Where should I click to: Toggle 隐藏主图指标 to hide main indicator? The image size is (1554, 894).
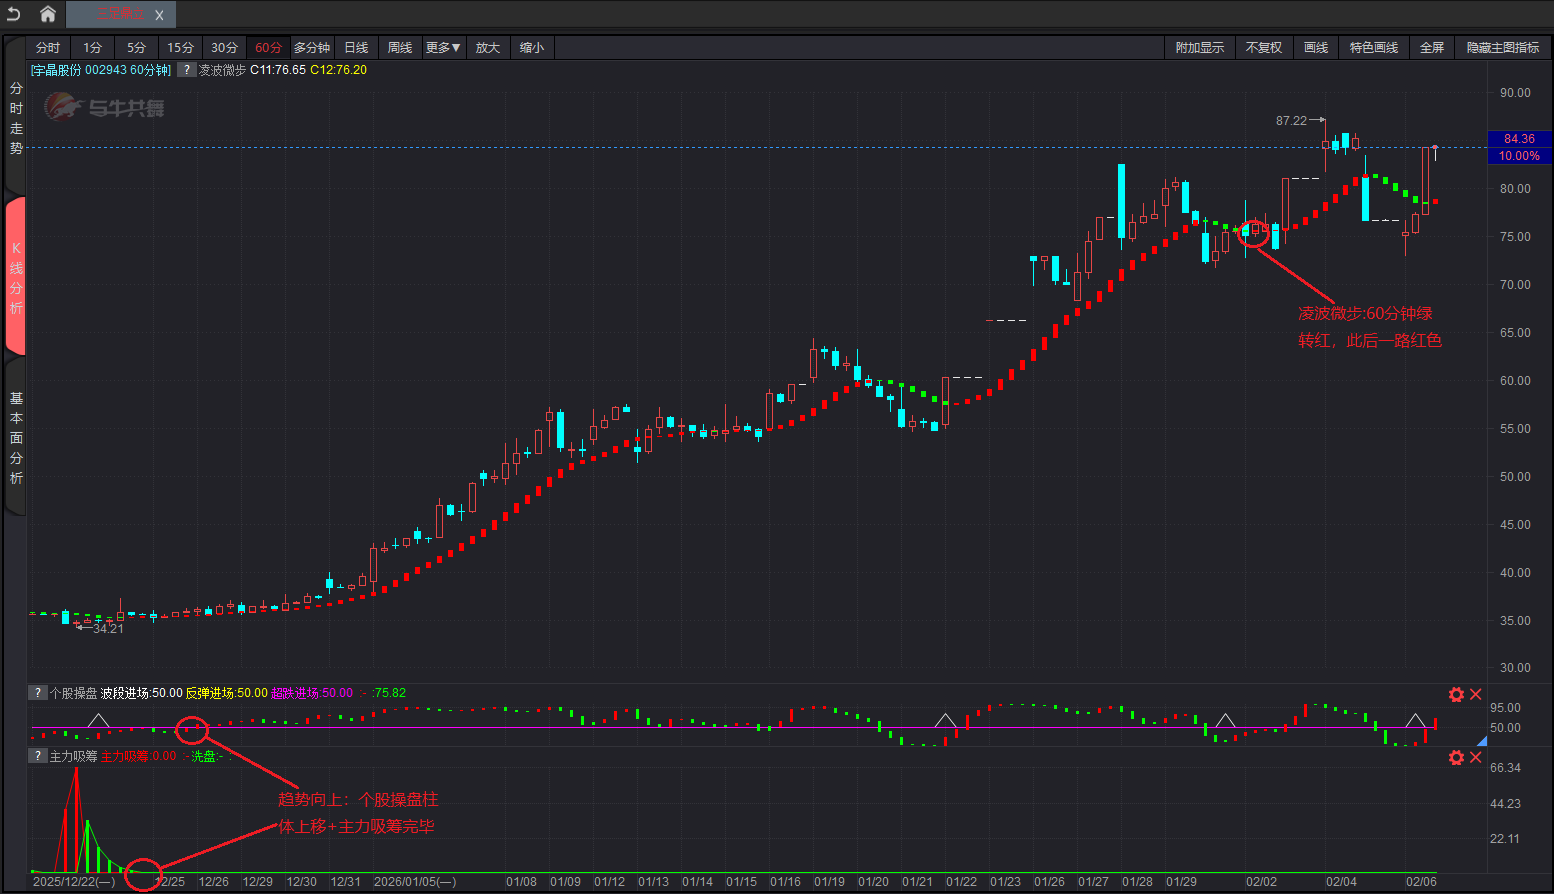[1502, 48]
